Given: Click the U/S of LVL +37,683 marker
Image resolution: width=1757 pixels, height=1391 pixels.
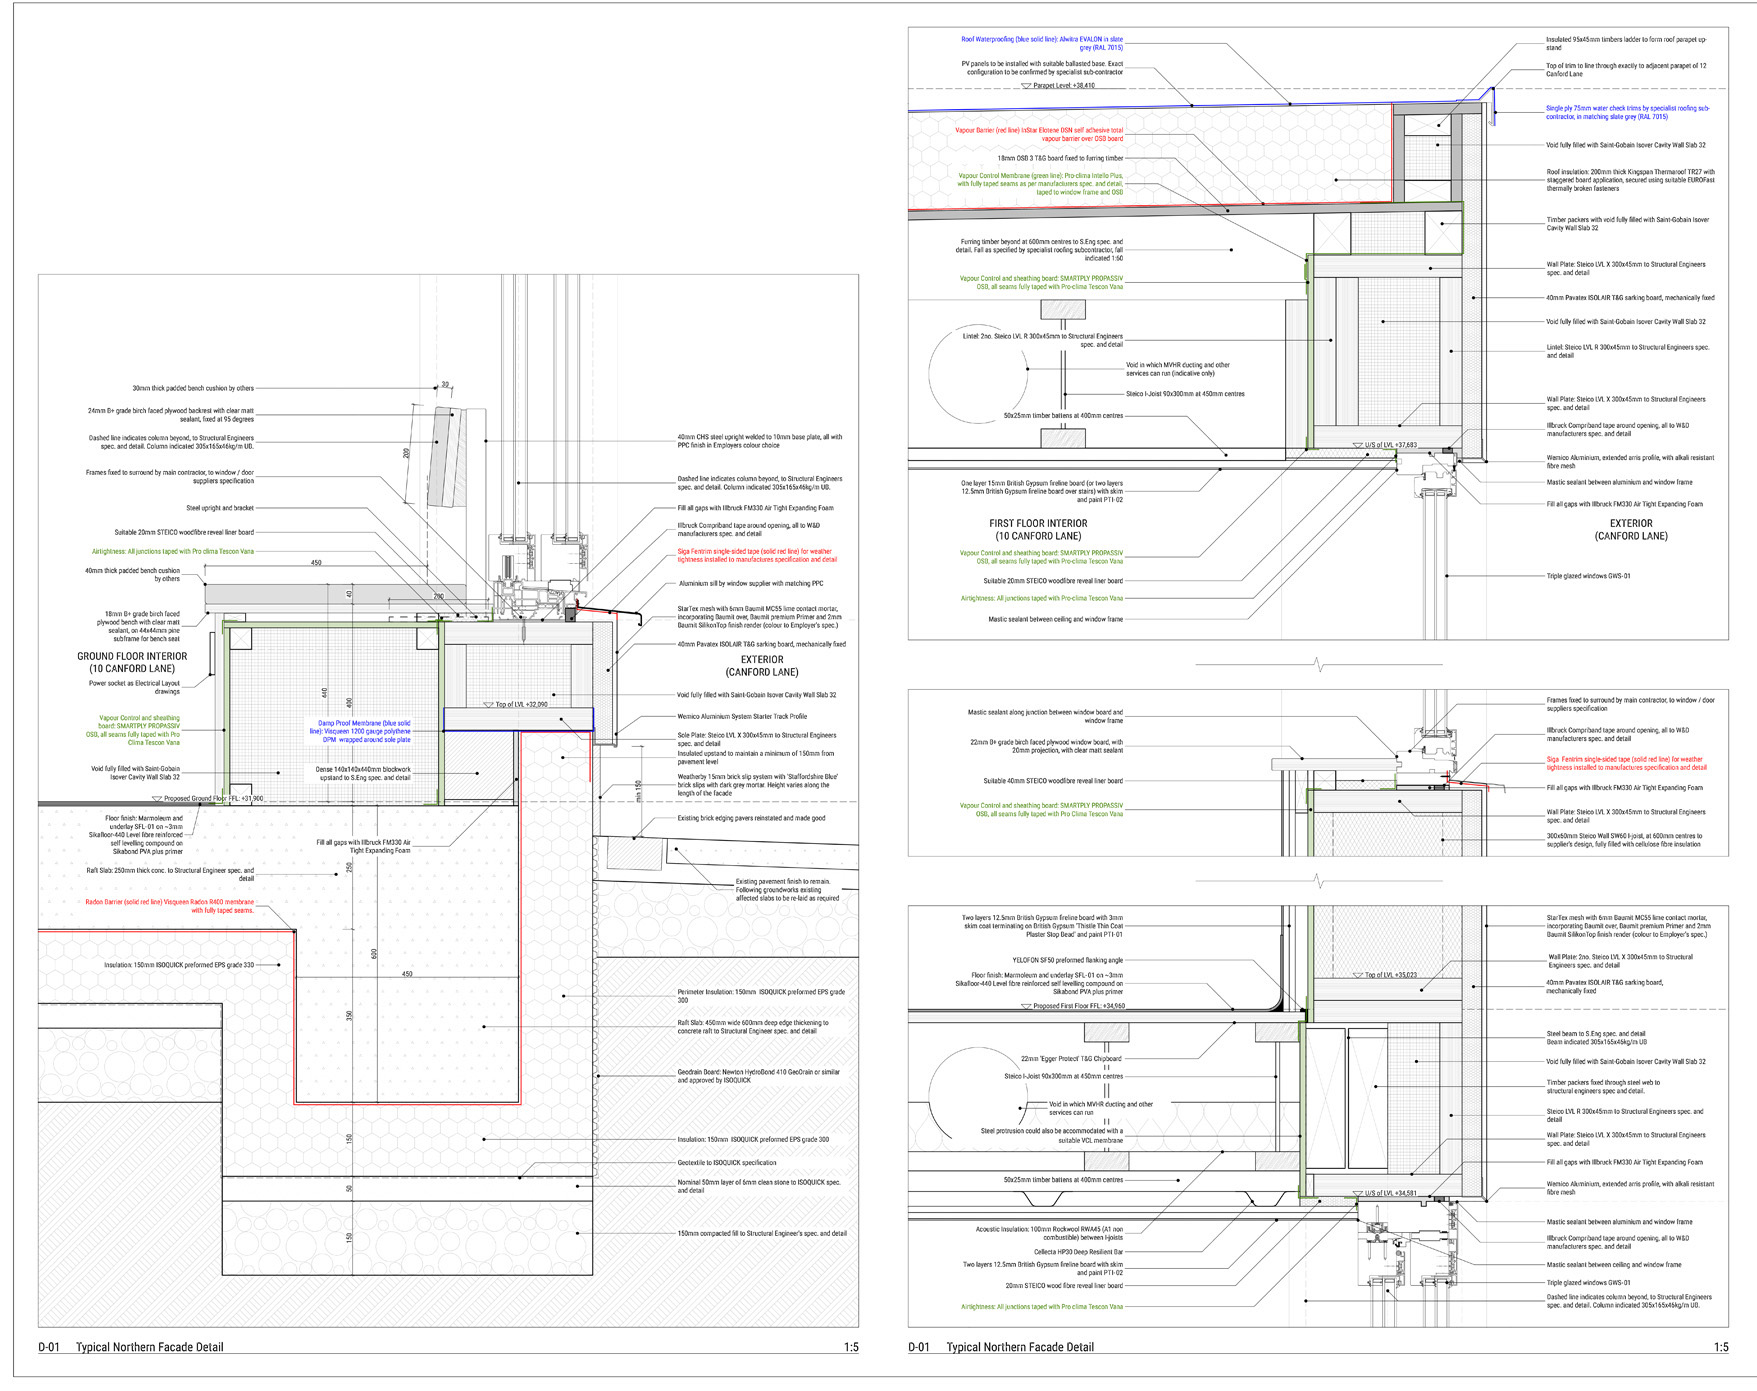Looking at the screenshot, I should pos(1390,445).
